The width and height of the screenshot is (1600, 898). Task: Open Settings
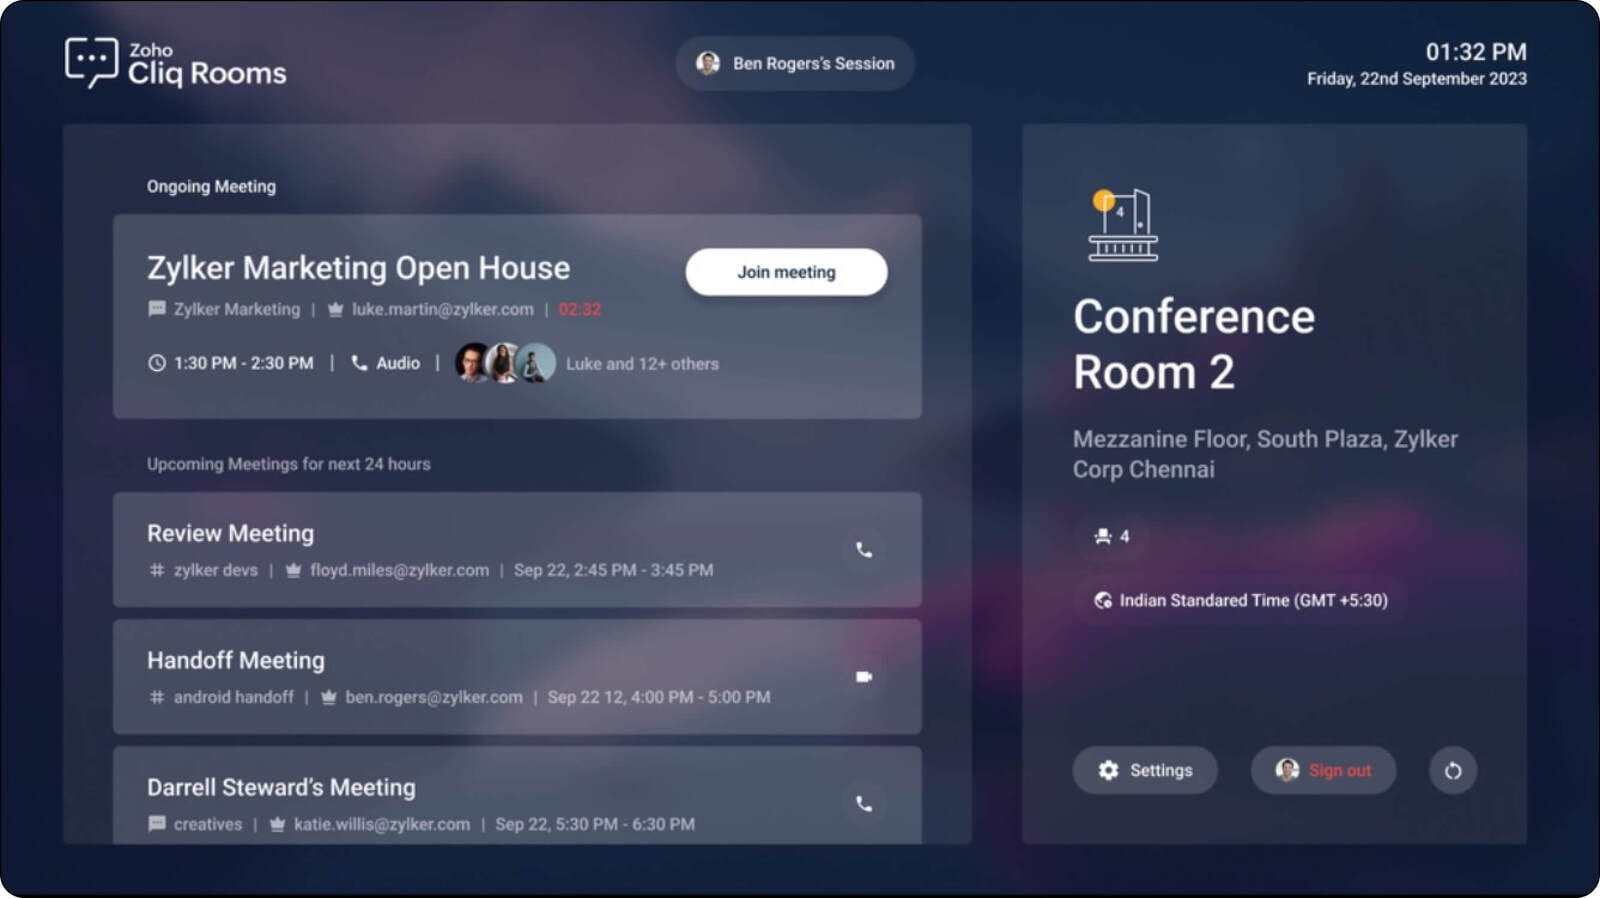[x=1145, y=770]
